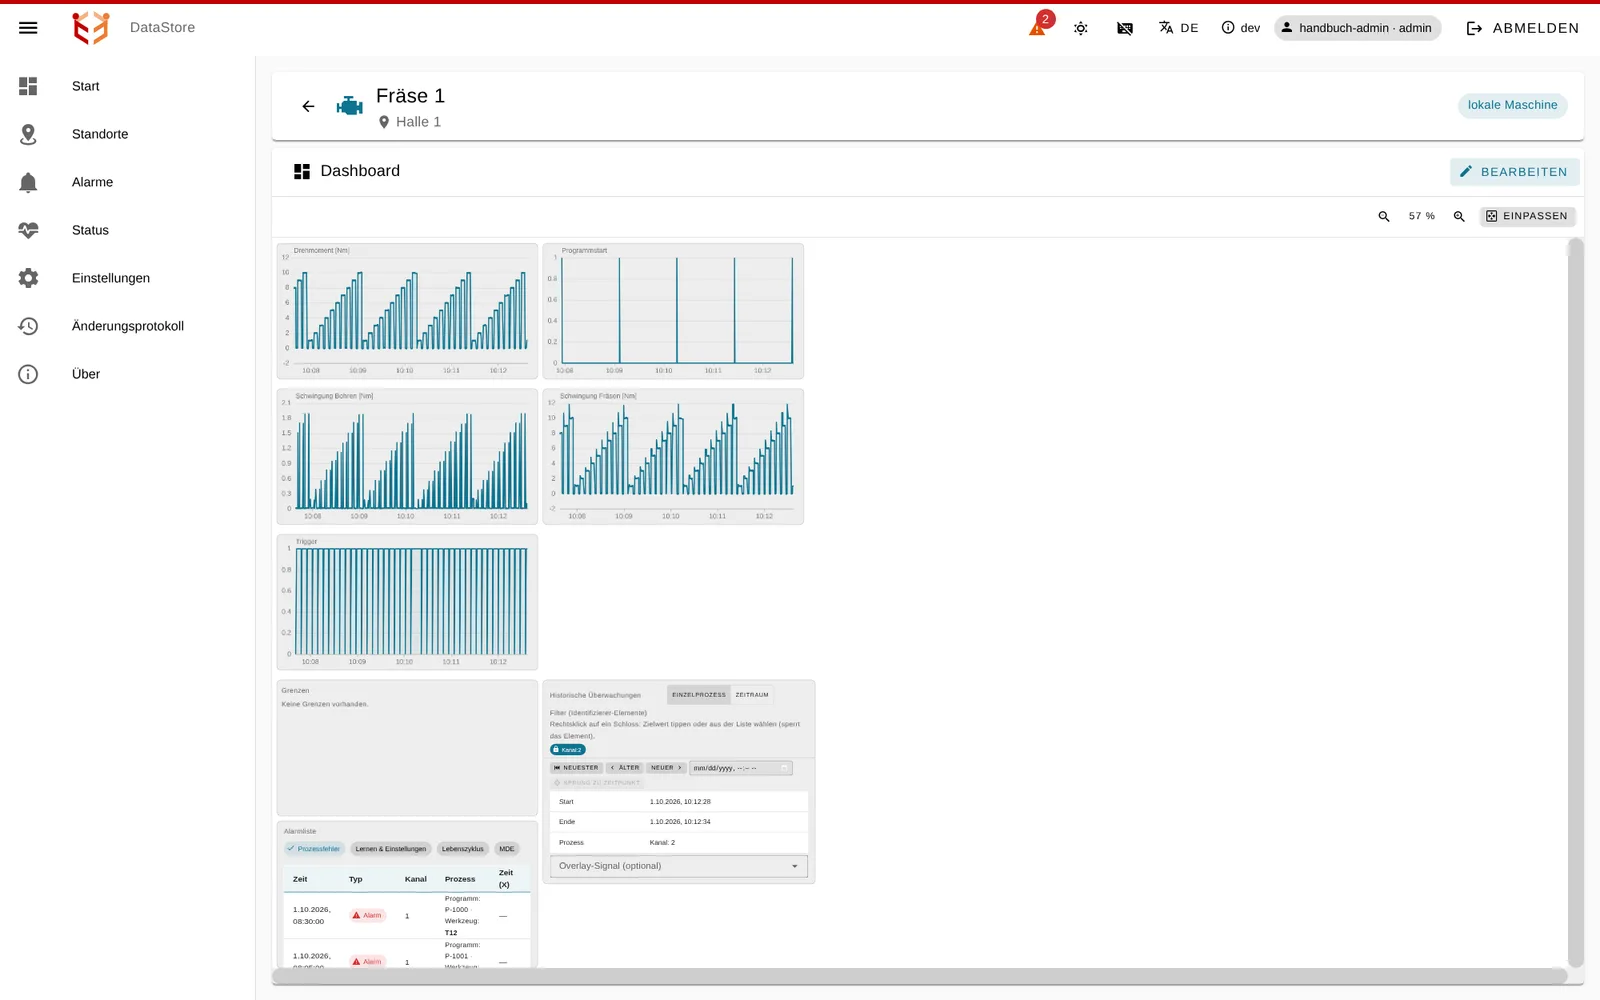The image size is (1600, 1000).
Task: Click the Schwingung Bohren chart
Action: (x=407, y=456)
